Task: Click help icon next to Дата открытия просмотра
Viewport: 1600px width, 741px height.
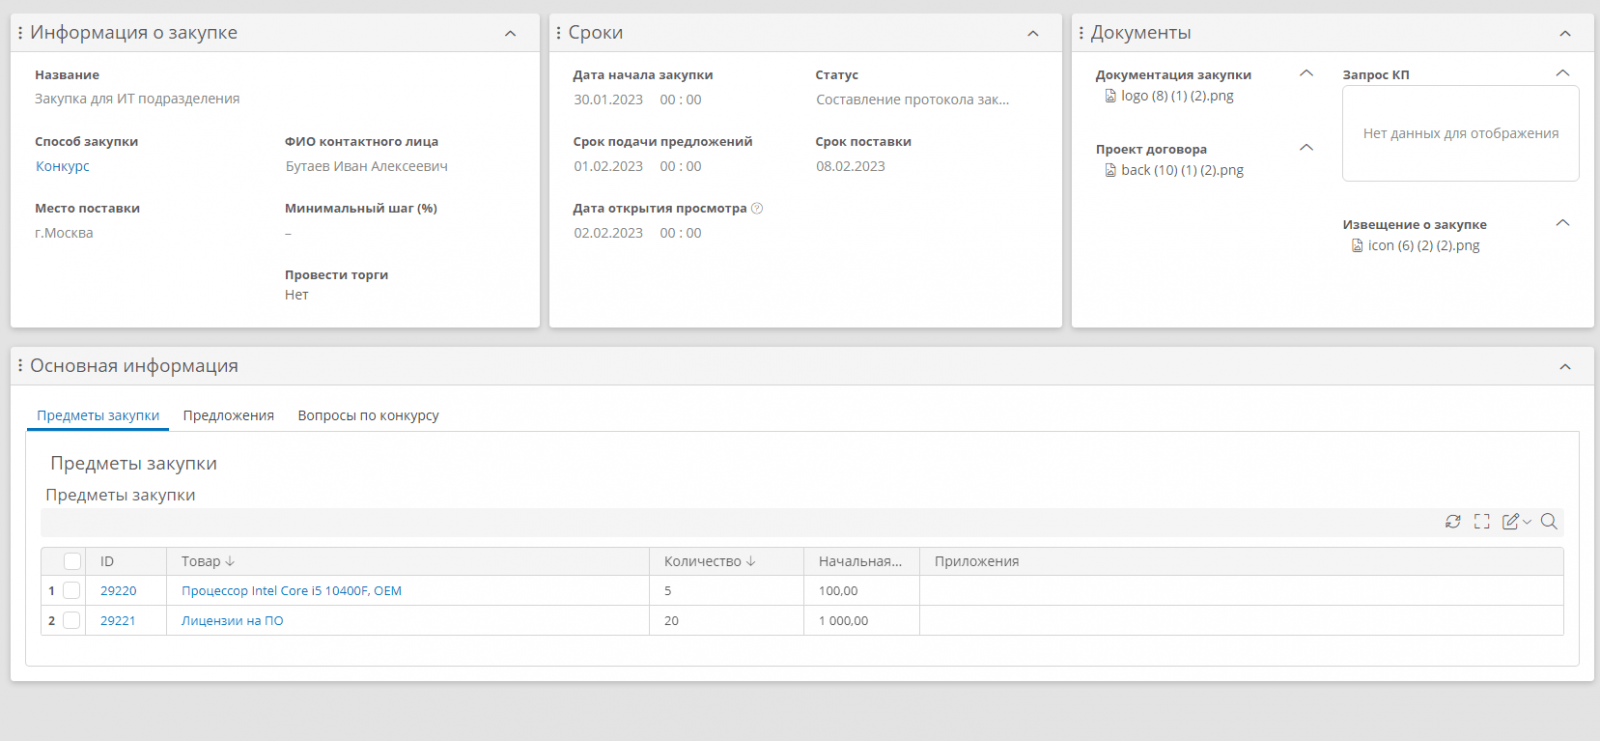Action: tap(757, 208)
